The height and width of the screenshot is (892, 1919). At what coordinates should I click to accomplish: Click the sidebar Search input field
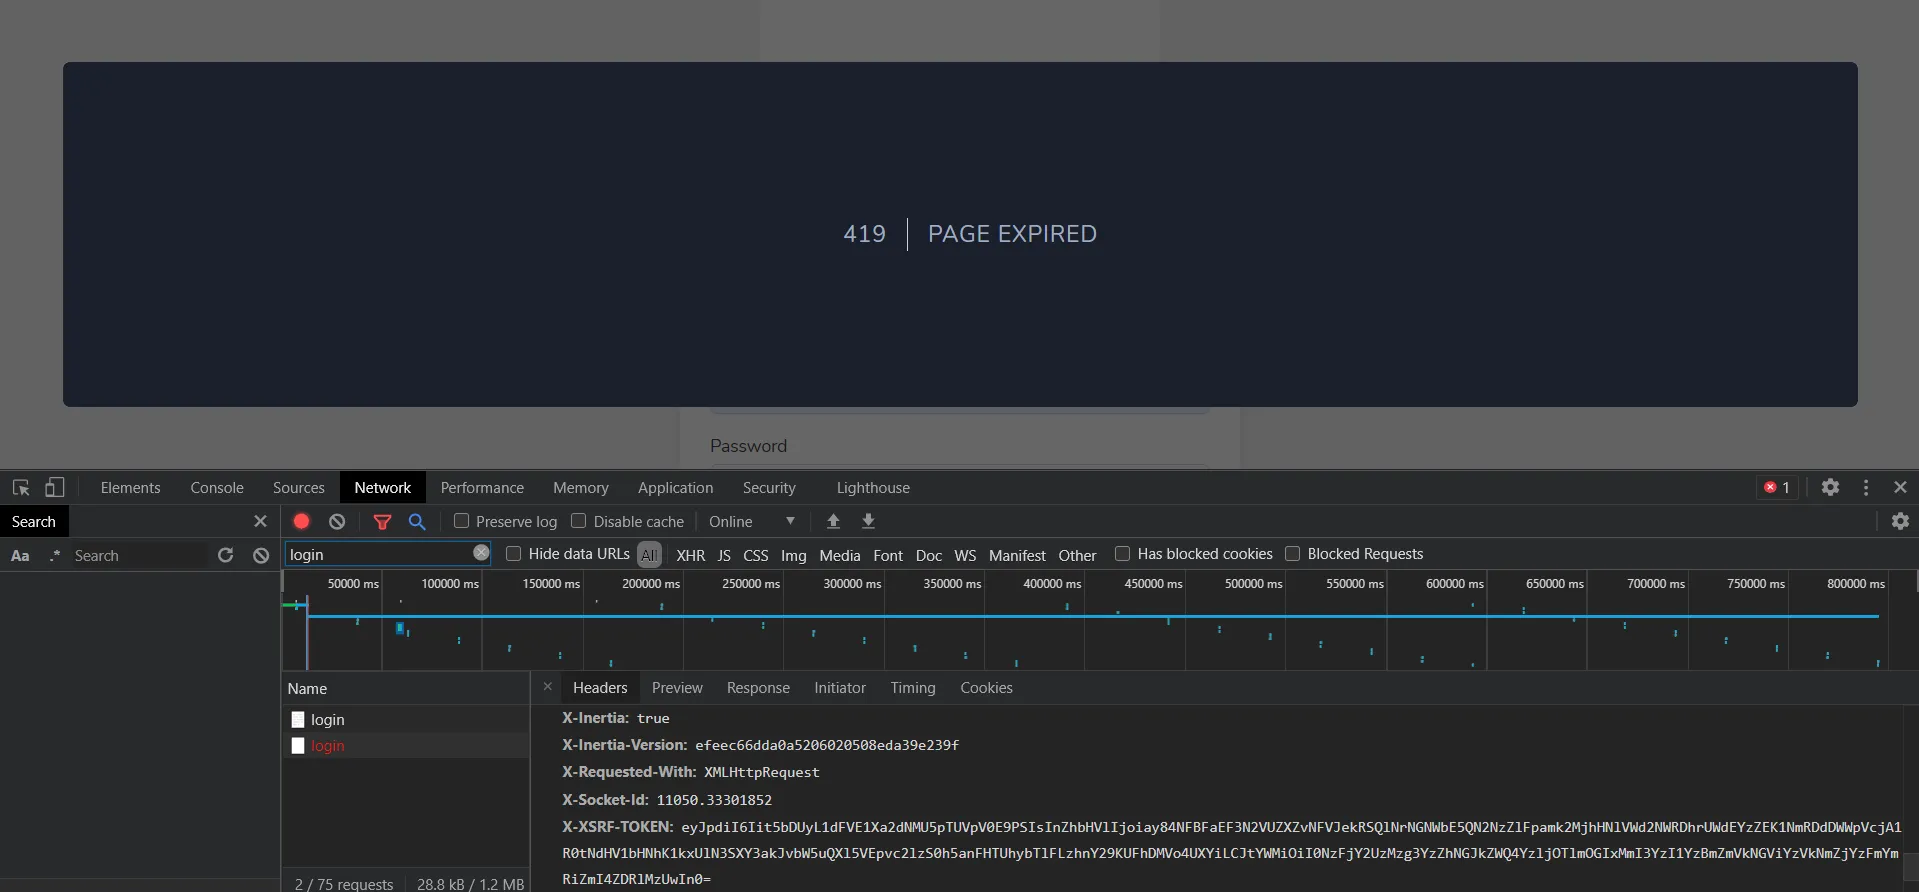point(138,555)
